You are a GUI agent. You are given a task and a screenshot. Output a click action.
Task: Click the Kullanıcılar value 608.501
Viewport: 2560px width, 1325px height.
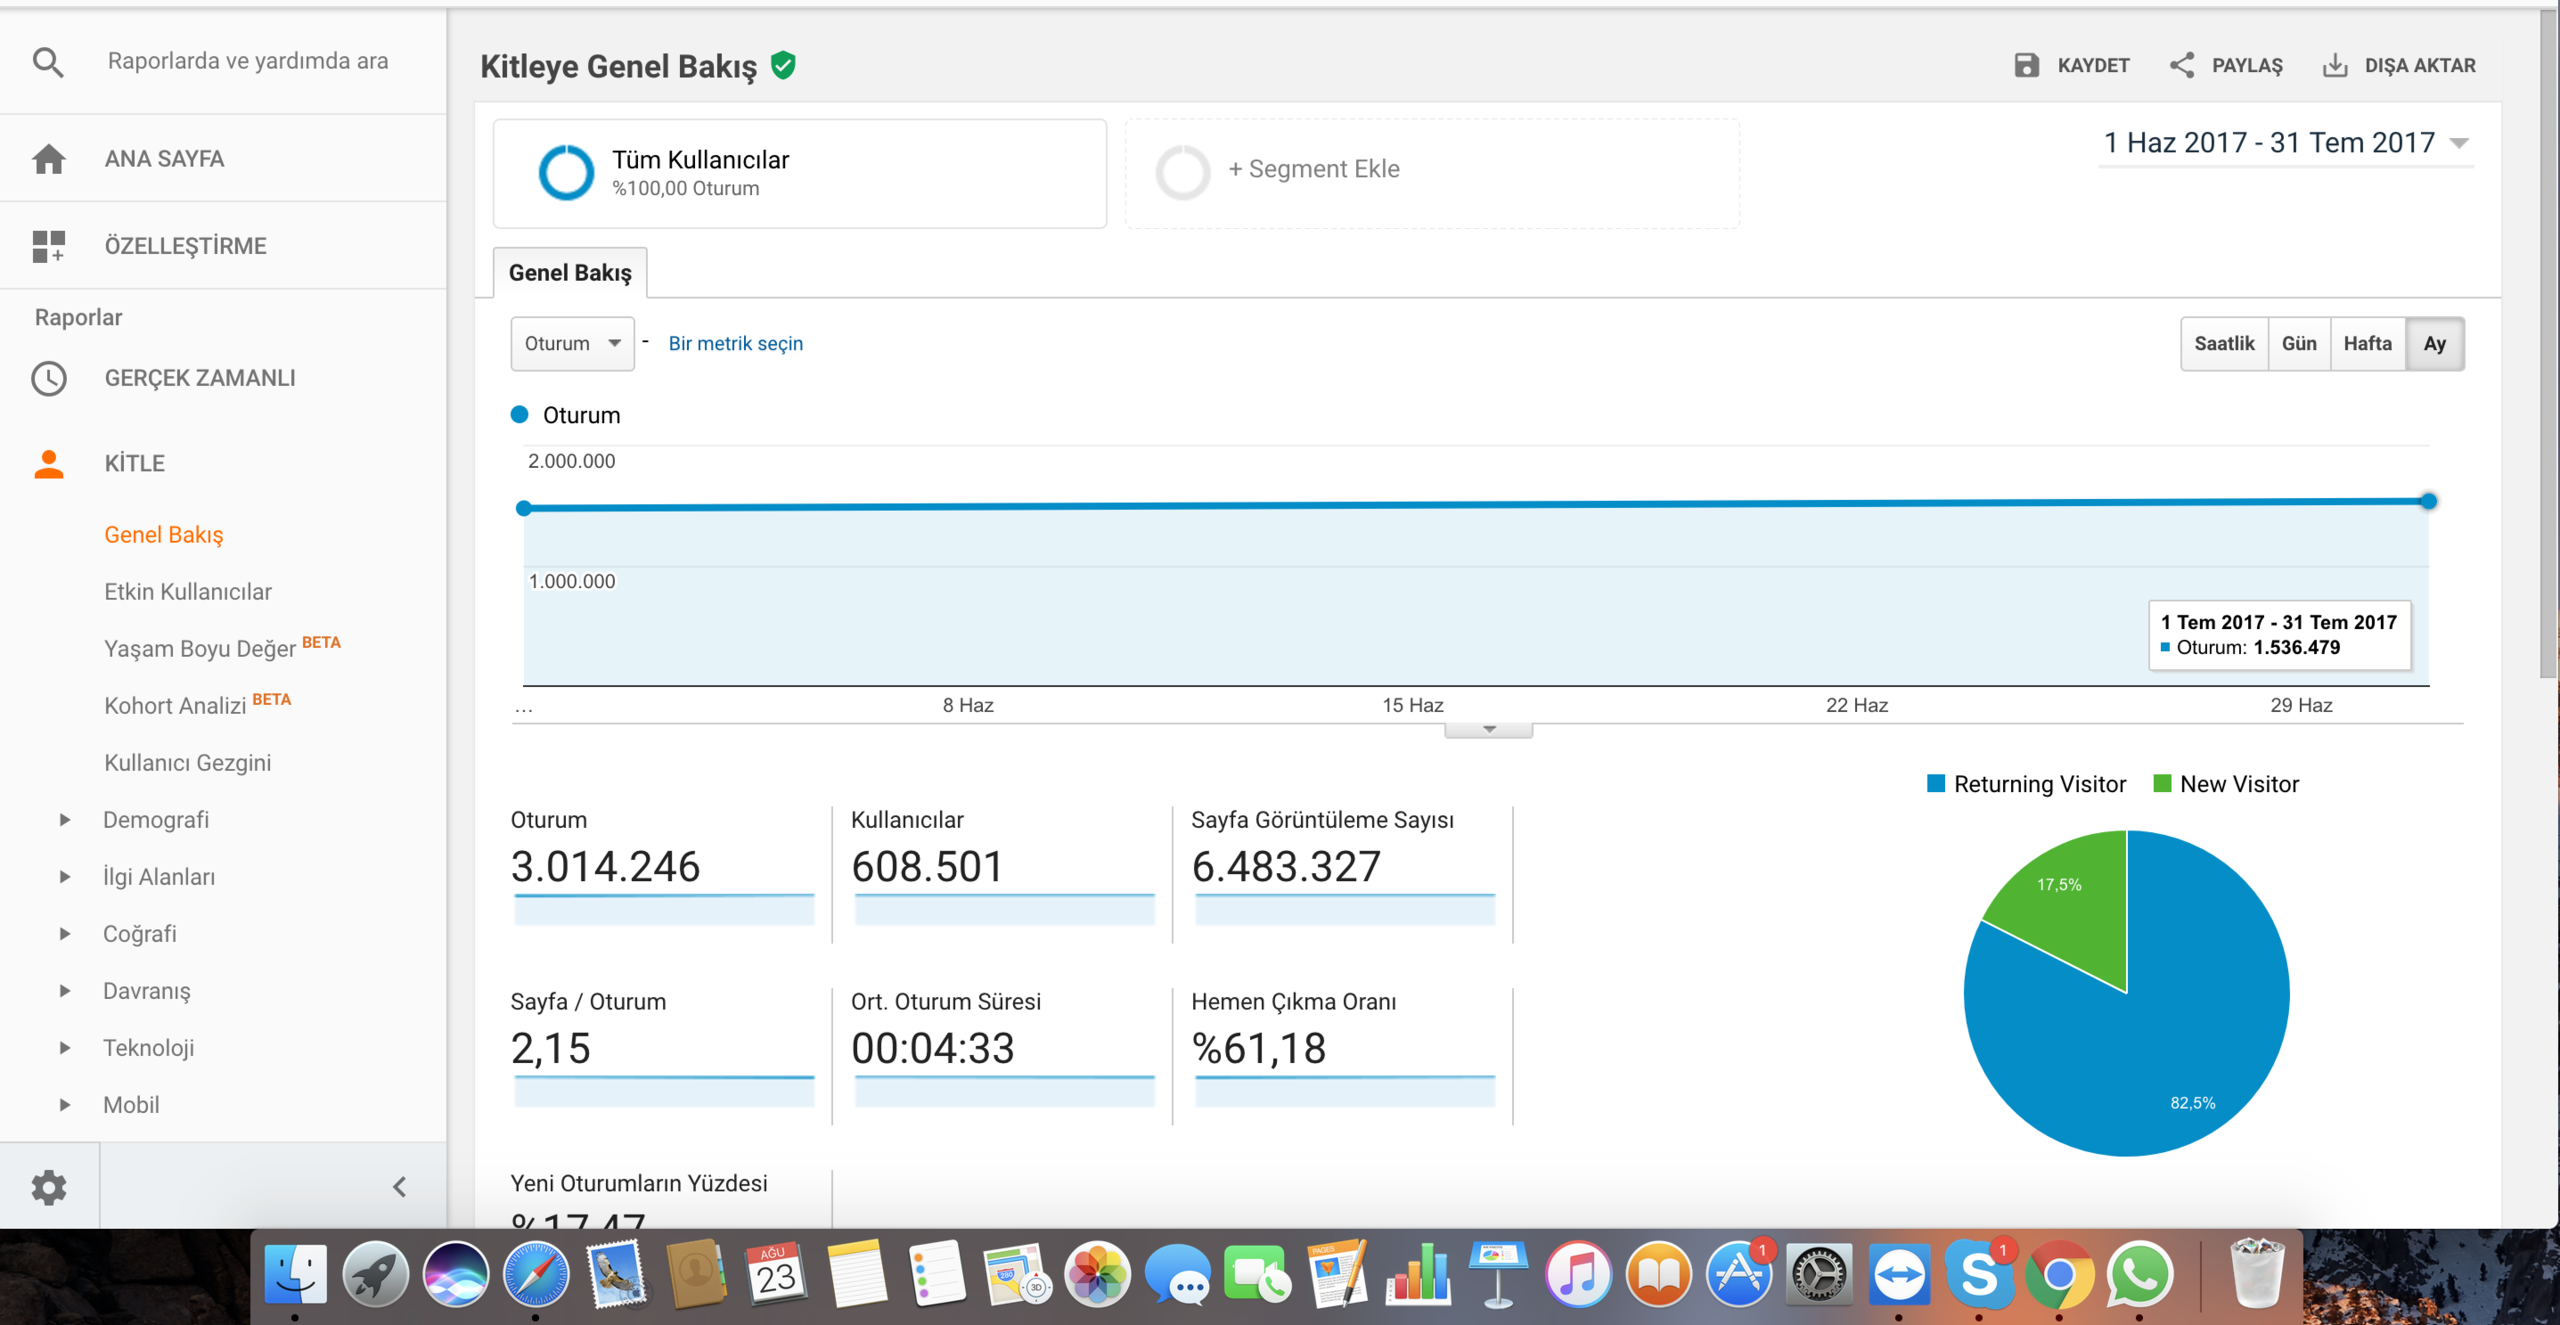927,866
